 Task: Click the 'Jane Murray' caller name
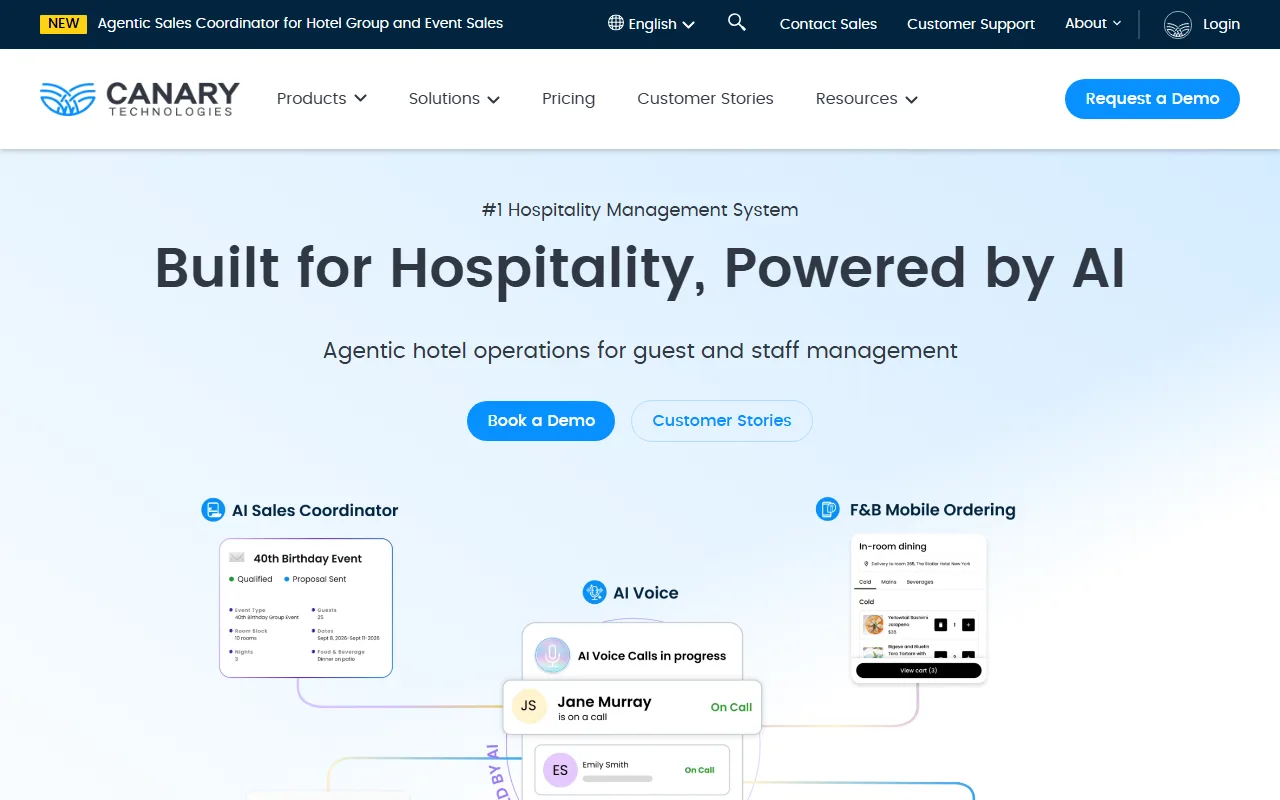tap(604, 702)
